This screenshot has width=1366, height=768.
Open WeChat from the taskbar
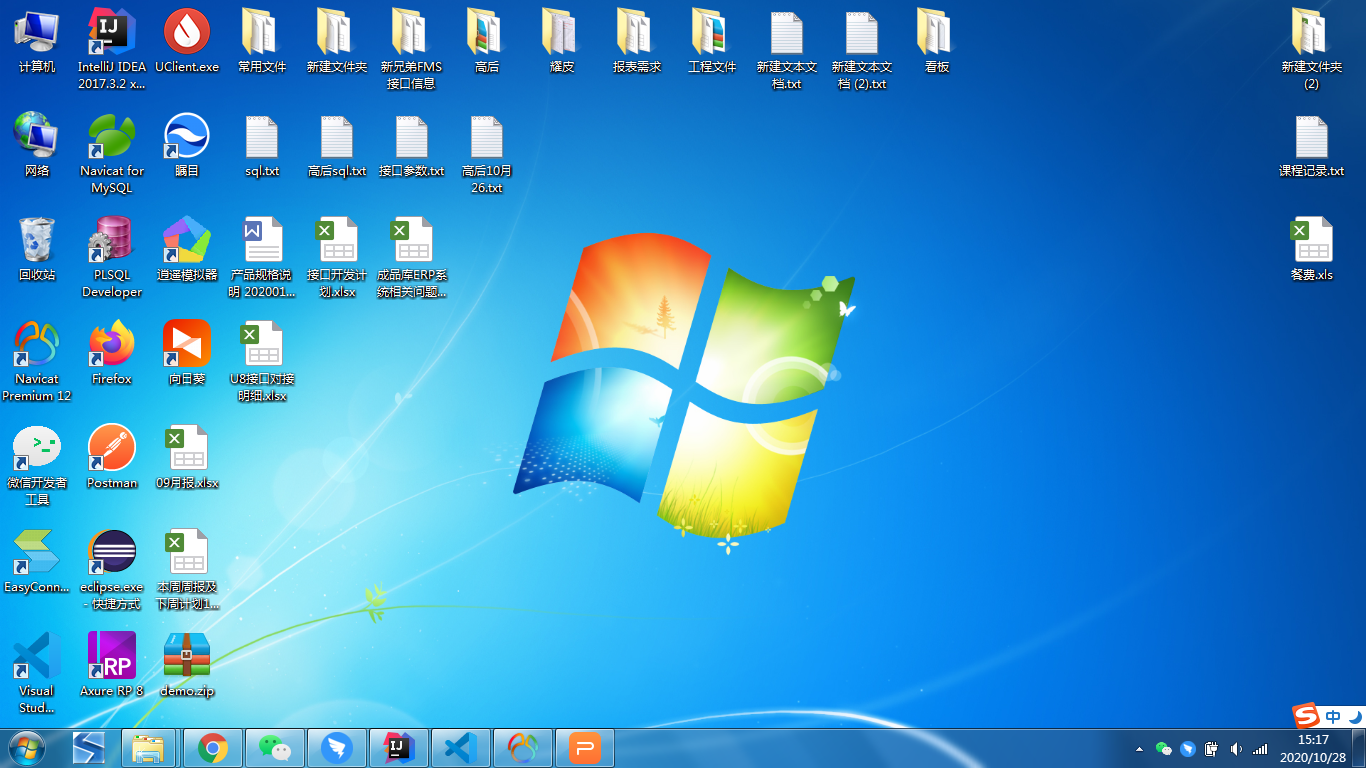click(274, 748)
